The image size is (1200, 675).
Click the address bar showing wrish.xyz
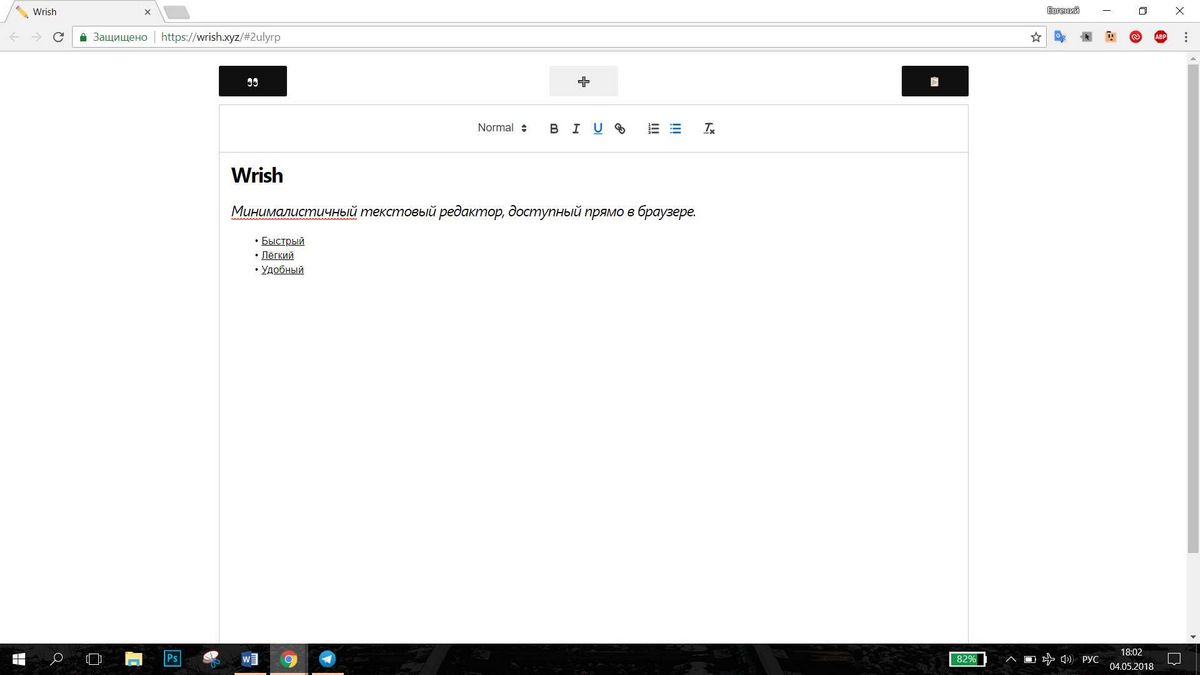tap(560, 37)
